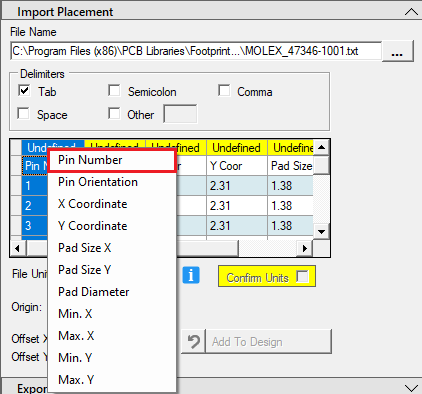Click the horizontal scroll left arrow
The width and height of the screenshot is (422, 394).
pyautogui.click(x=17, y=248)
